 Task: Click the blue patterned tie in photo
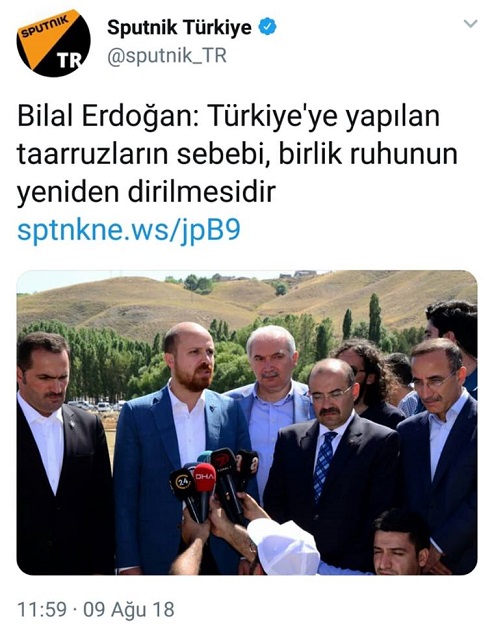coord(323,462)
